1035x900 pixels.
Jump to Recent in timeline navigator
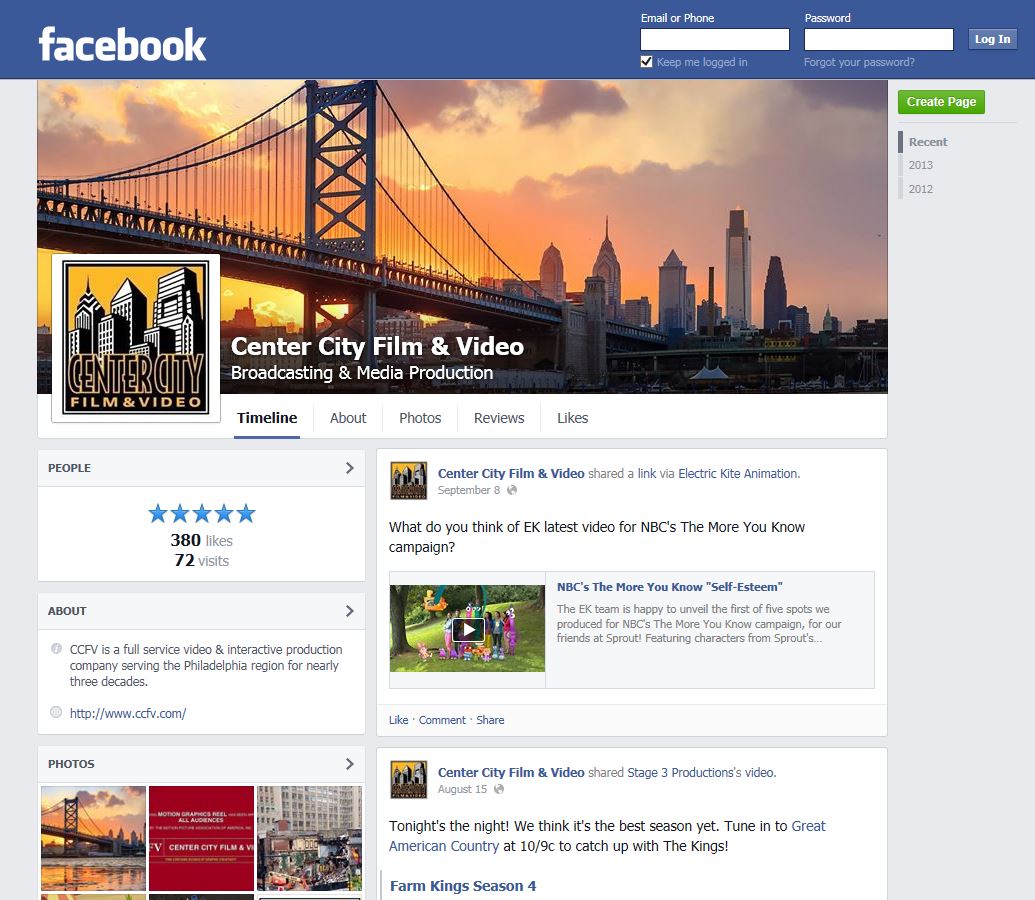pos(927,142)
